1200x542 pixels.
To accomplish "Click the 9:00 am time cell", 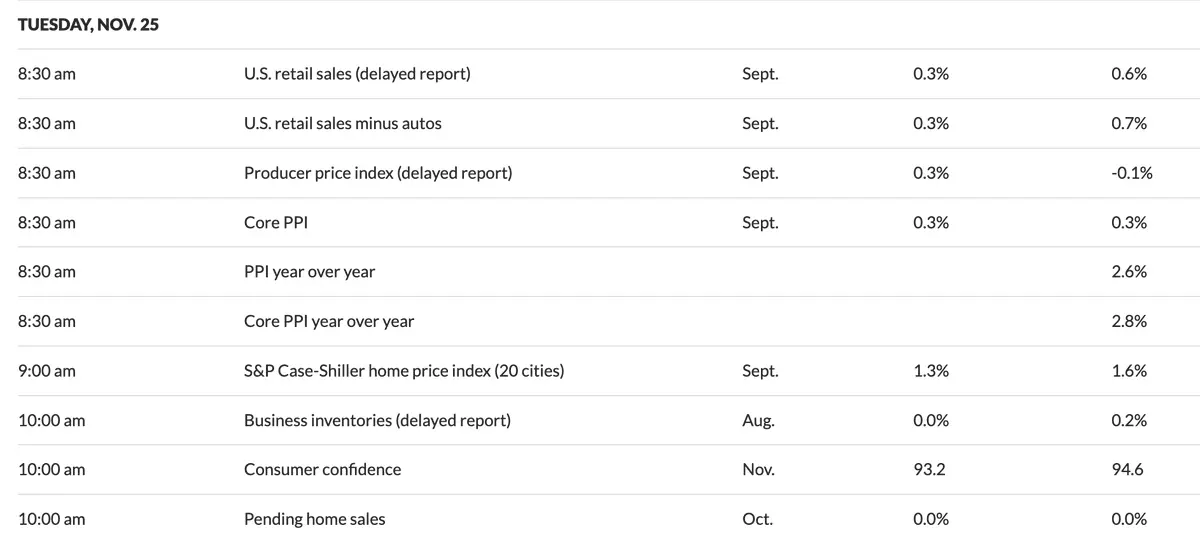I will [47, 371].
